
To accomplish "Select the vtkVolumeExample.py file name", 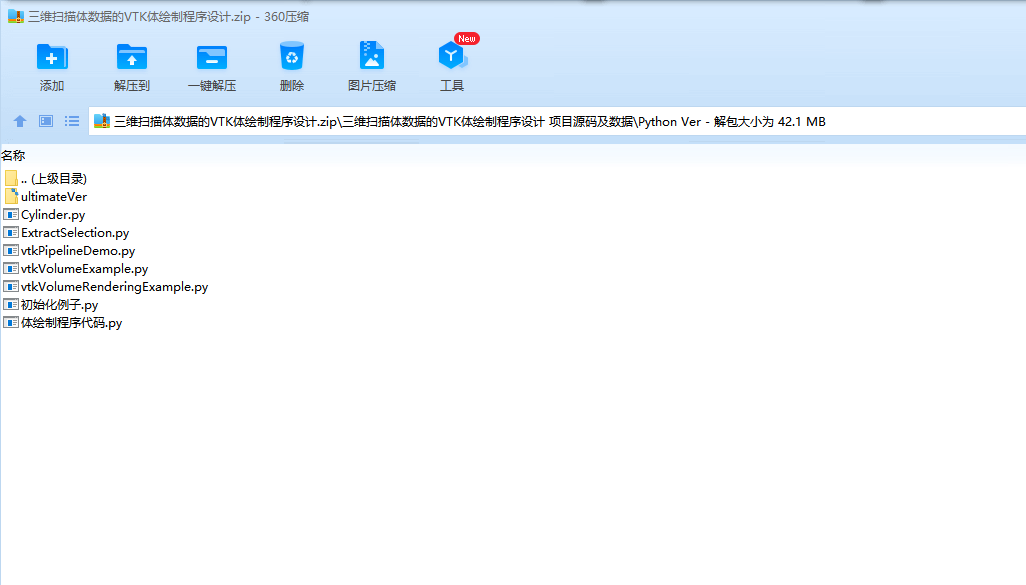I will tap(84, 269).
